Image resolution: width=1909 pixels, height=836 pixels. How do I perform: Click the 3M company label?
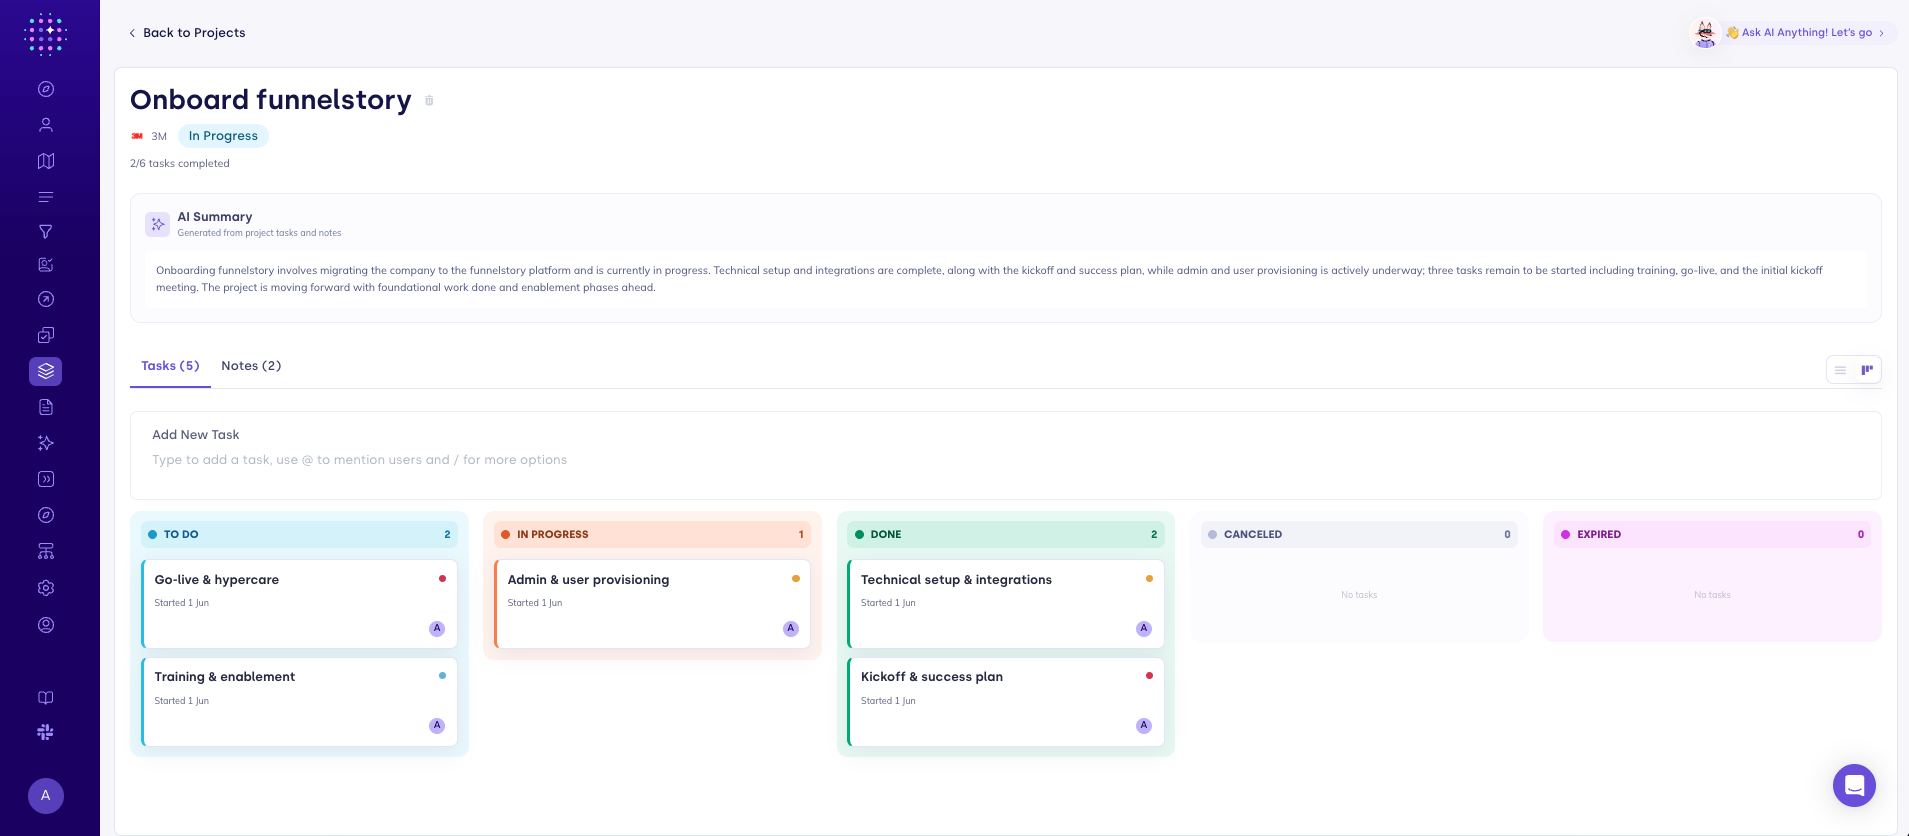(x=159, y=136)
